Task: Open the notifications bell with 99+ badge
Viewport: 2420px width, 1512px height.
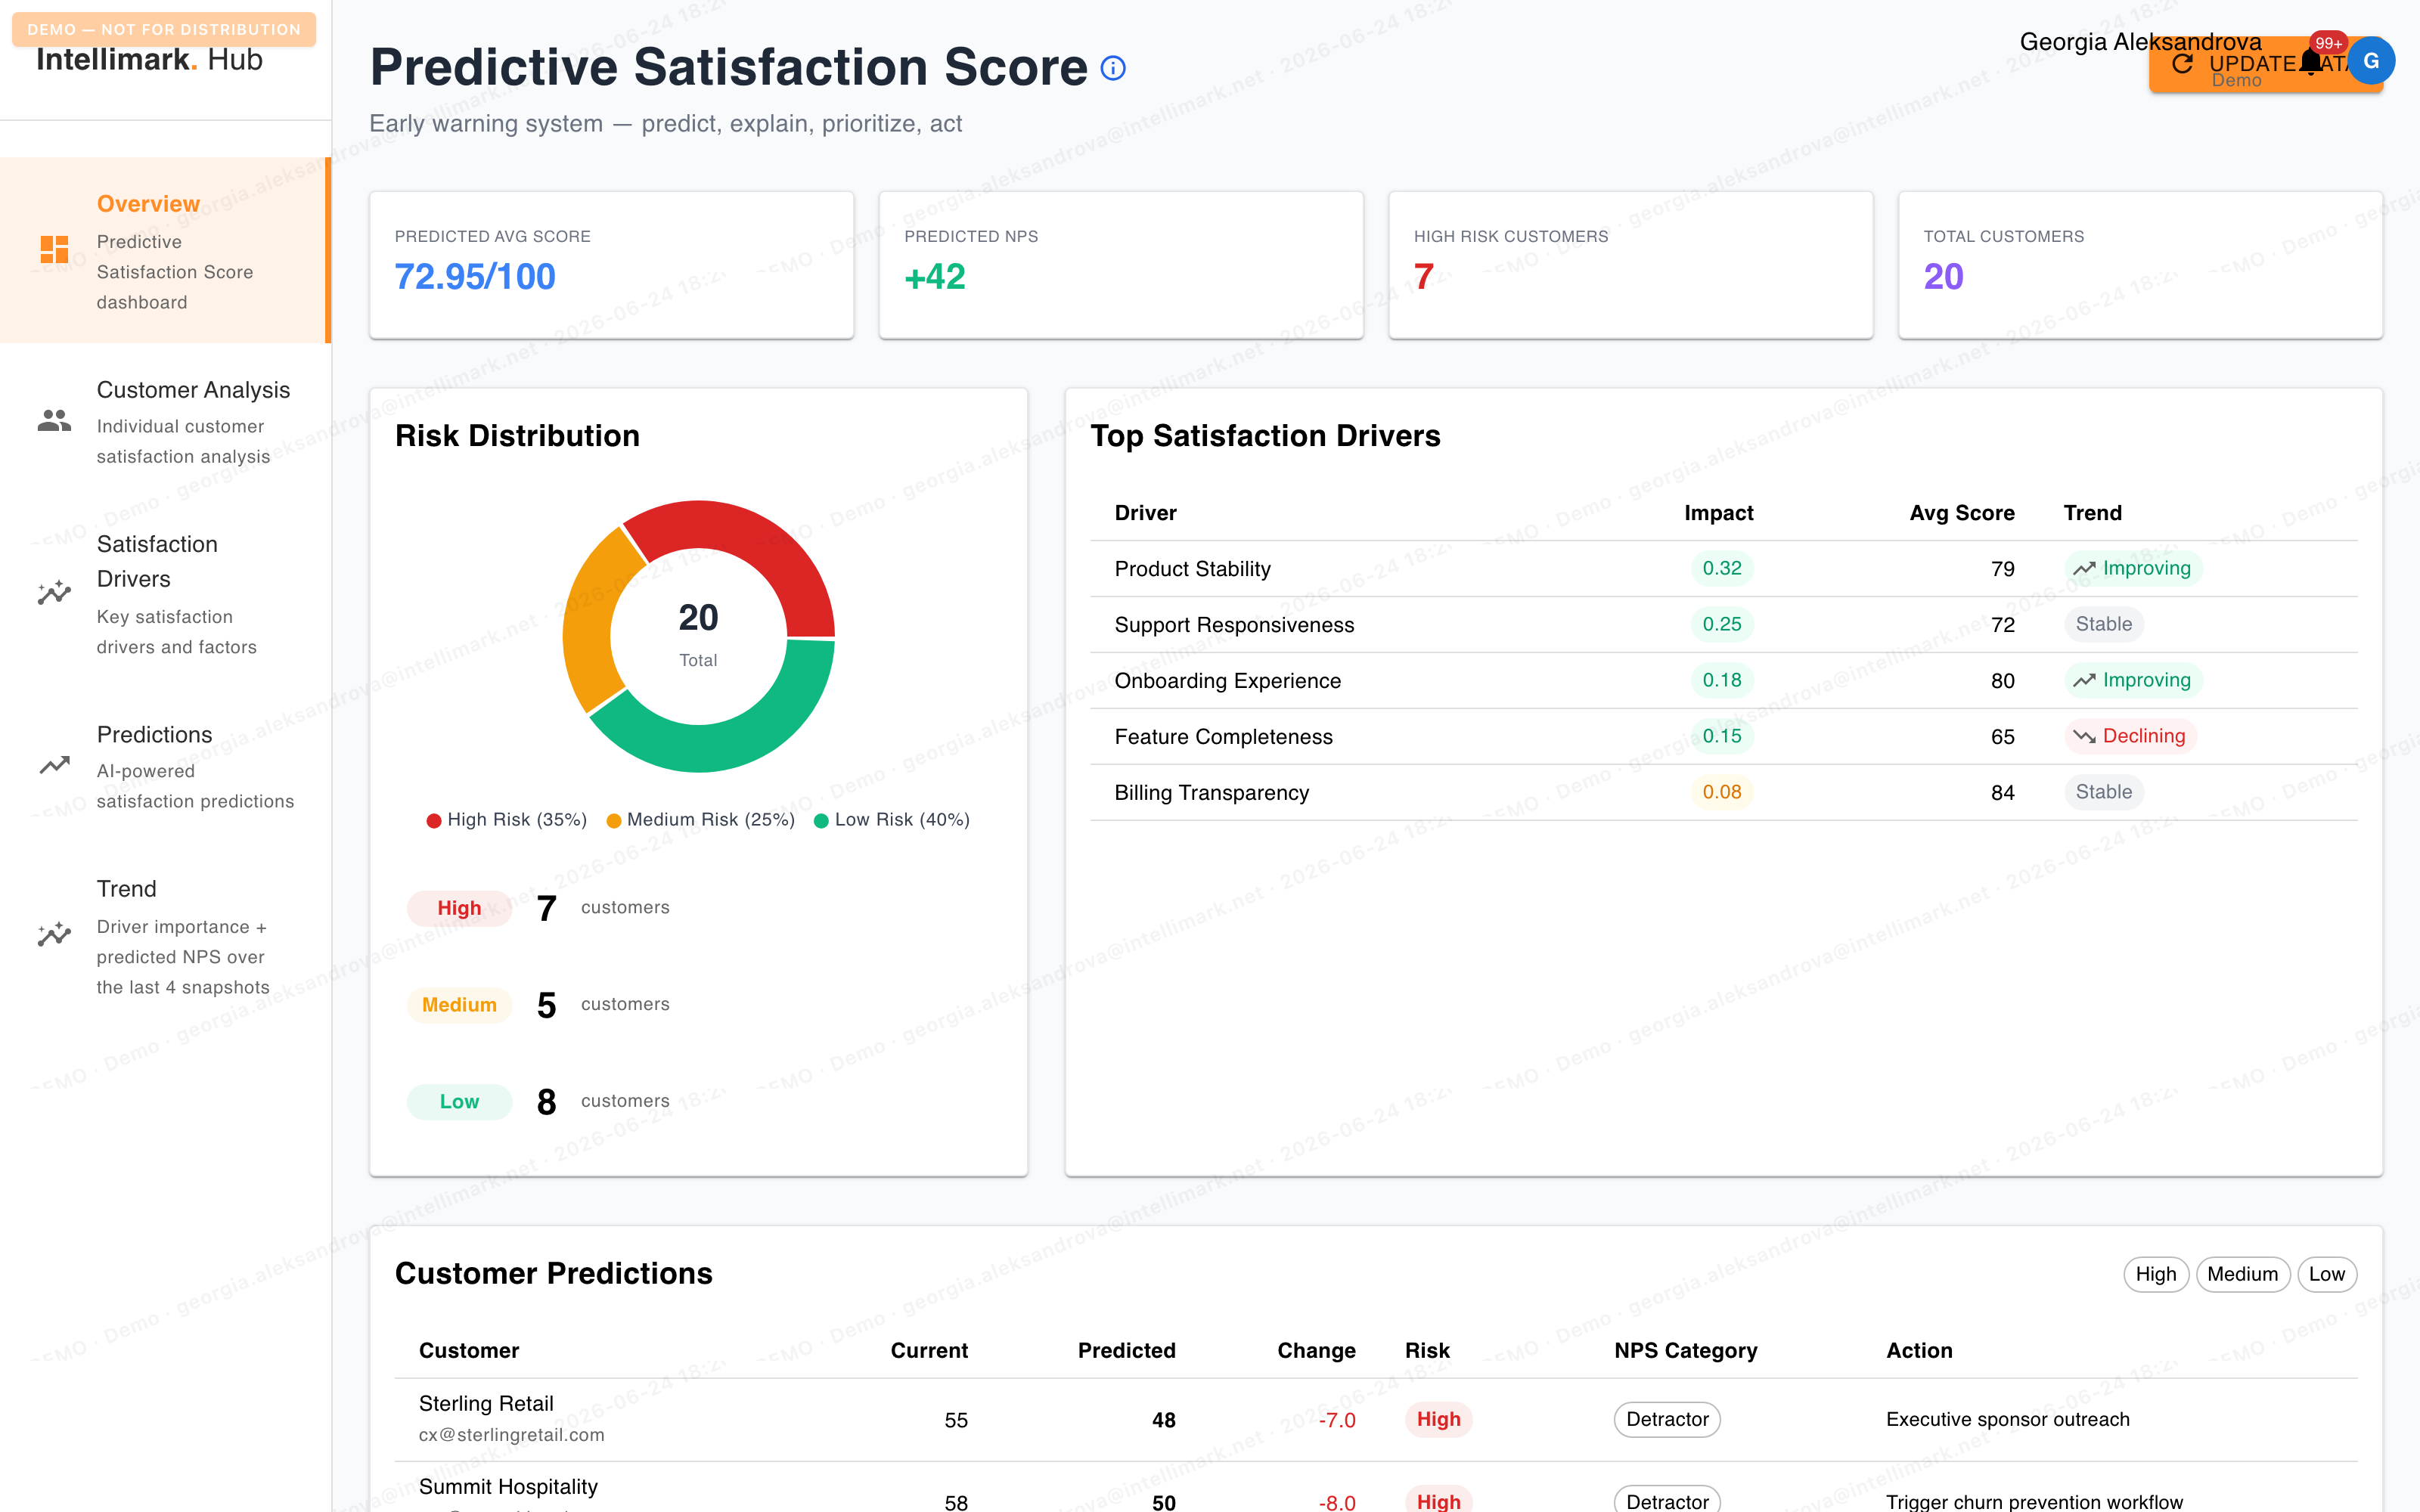Action: click(2310, 62)
